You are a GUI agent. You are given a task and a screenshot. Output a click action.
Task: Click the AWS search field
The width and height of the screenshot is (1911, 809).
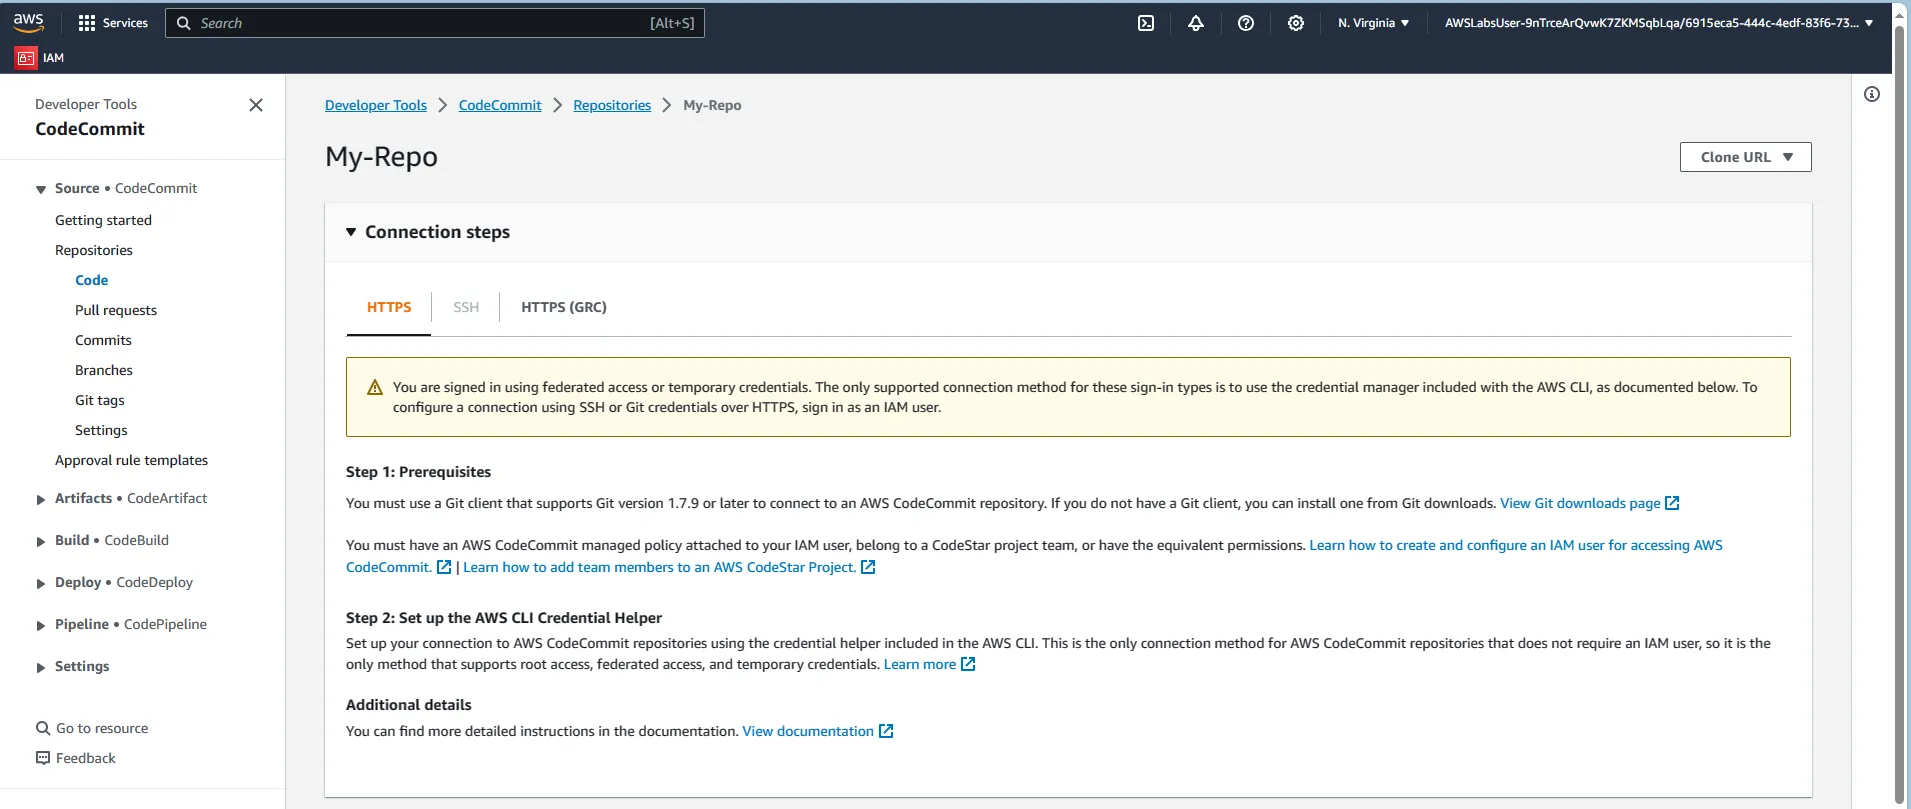point(434,23)
